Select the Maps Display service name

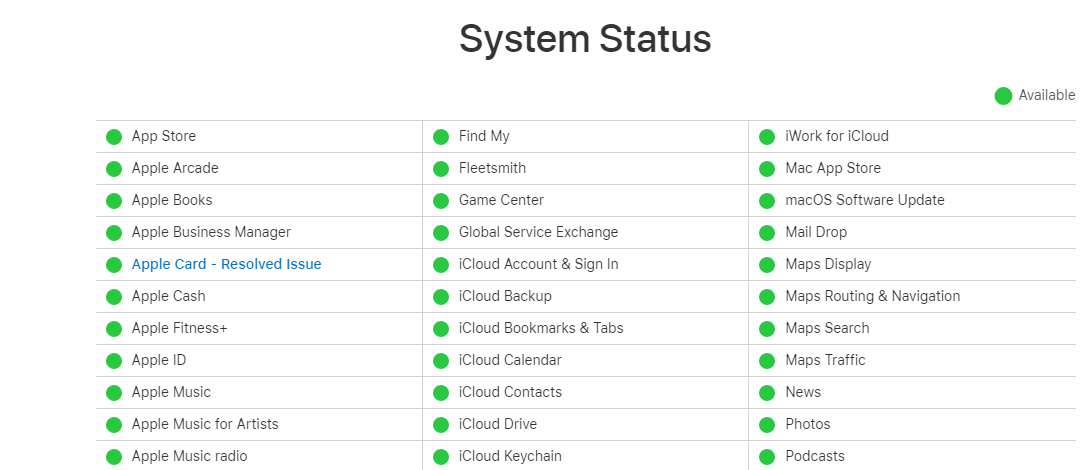[x=828, y=264]
